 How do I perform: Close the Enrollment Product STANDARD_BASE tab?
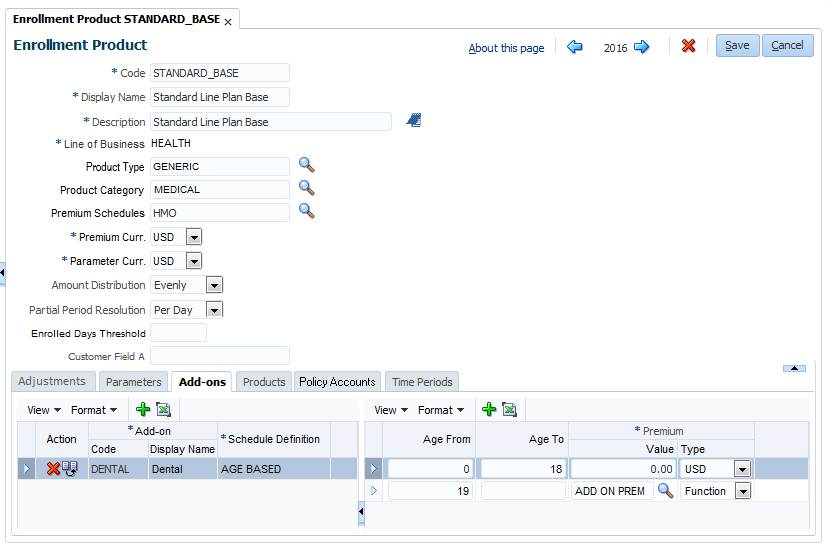tap(228, 22)
